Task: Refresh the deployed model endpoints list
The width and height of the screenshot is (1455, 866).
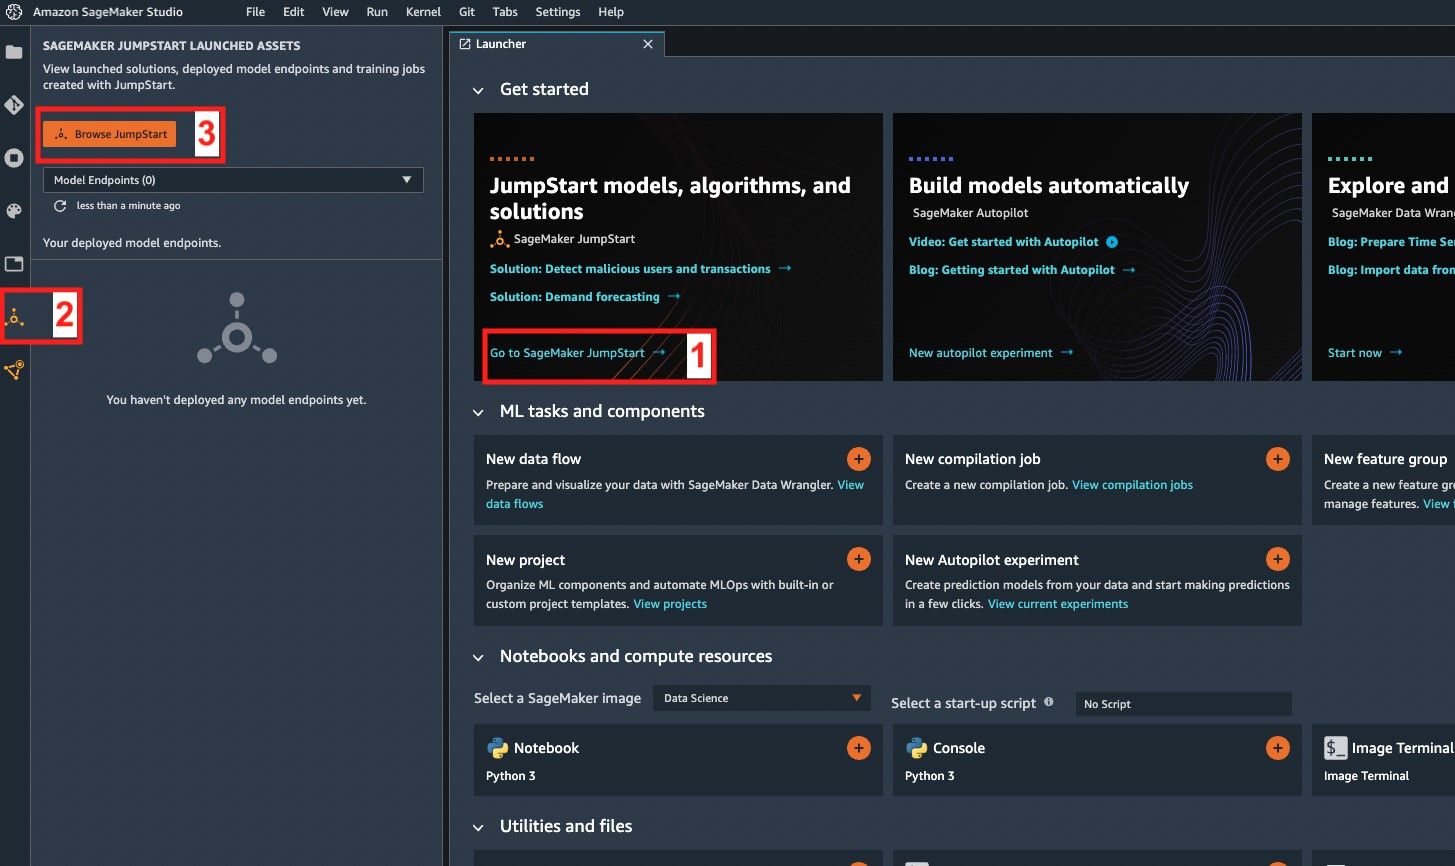Action: coord(61,207)
